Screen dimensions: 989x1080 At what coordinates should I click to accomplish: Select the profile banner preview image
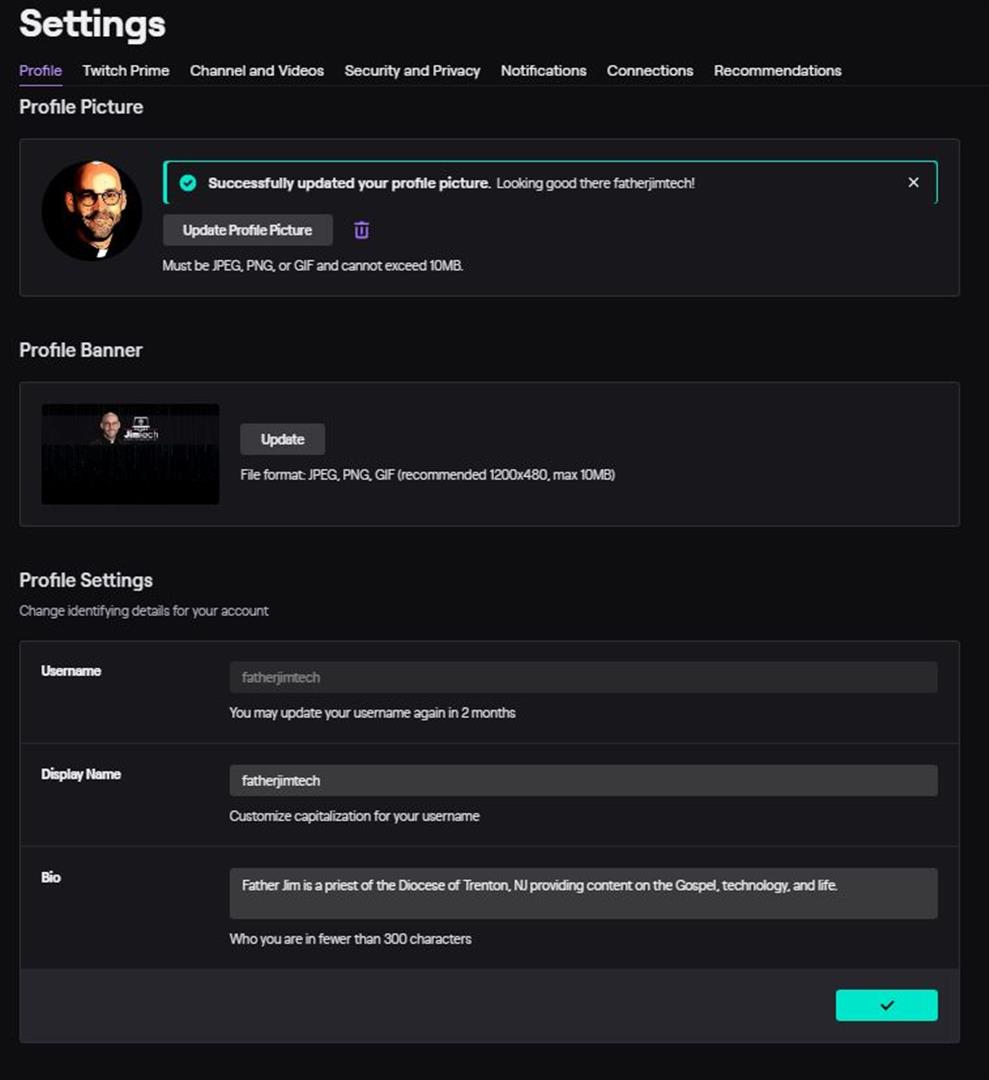pyautogui.click(x=130, y=452)
